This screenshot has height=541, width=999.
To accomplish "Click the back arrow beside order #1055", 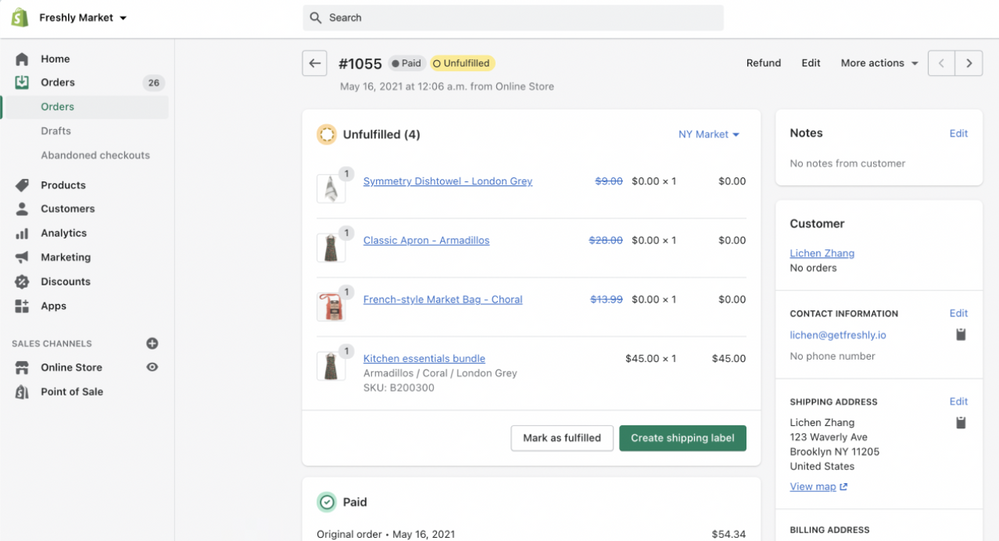I will (x=315, y=64).
